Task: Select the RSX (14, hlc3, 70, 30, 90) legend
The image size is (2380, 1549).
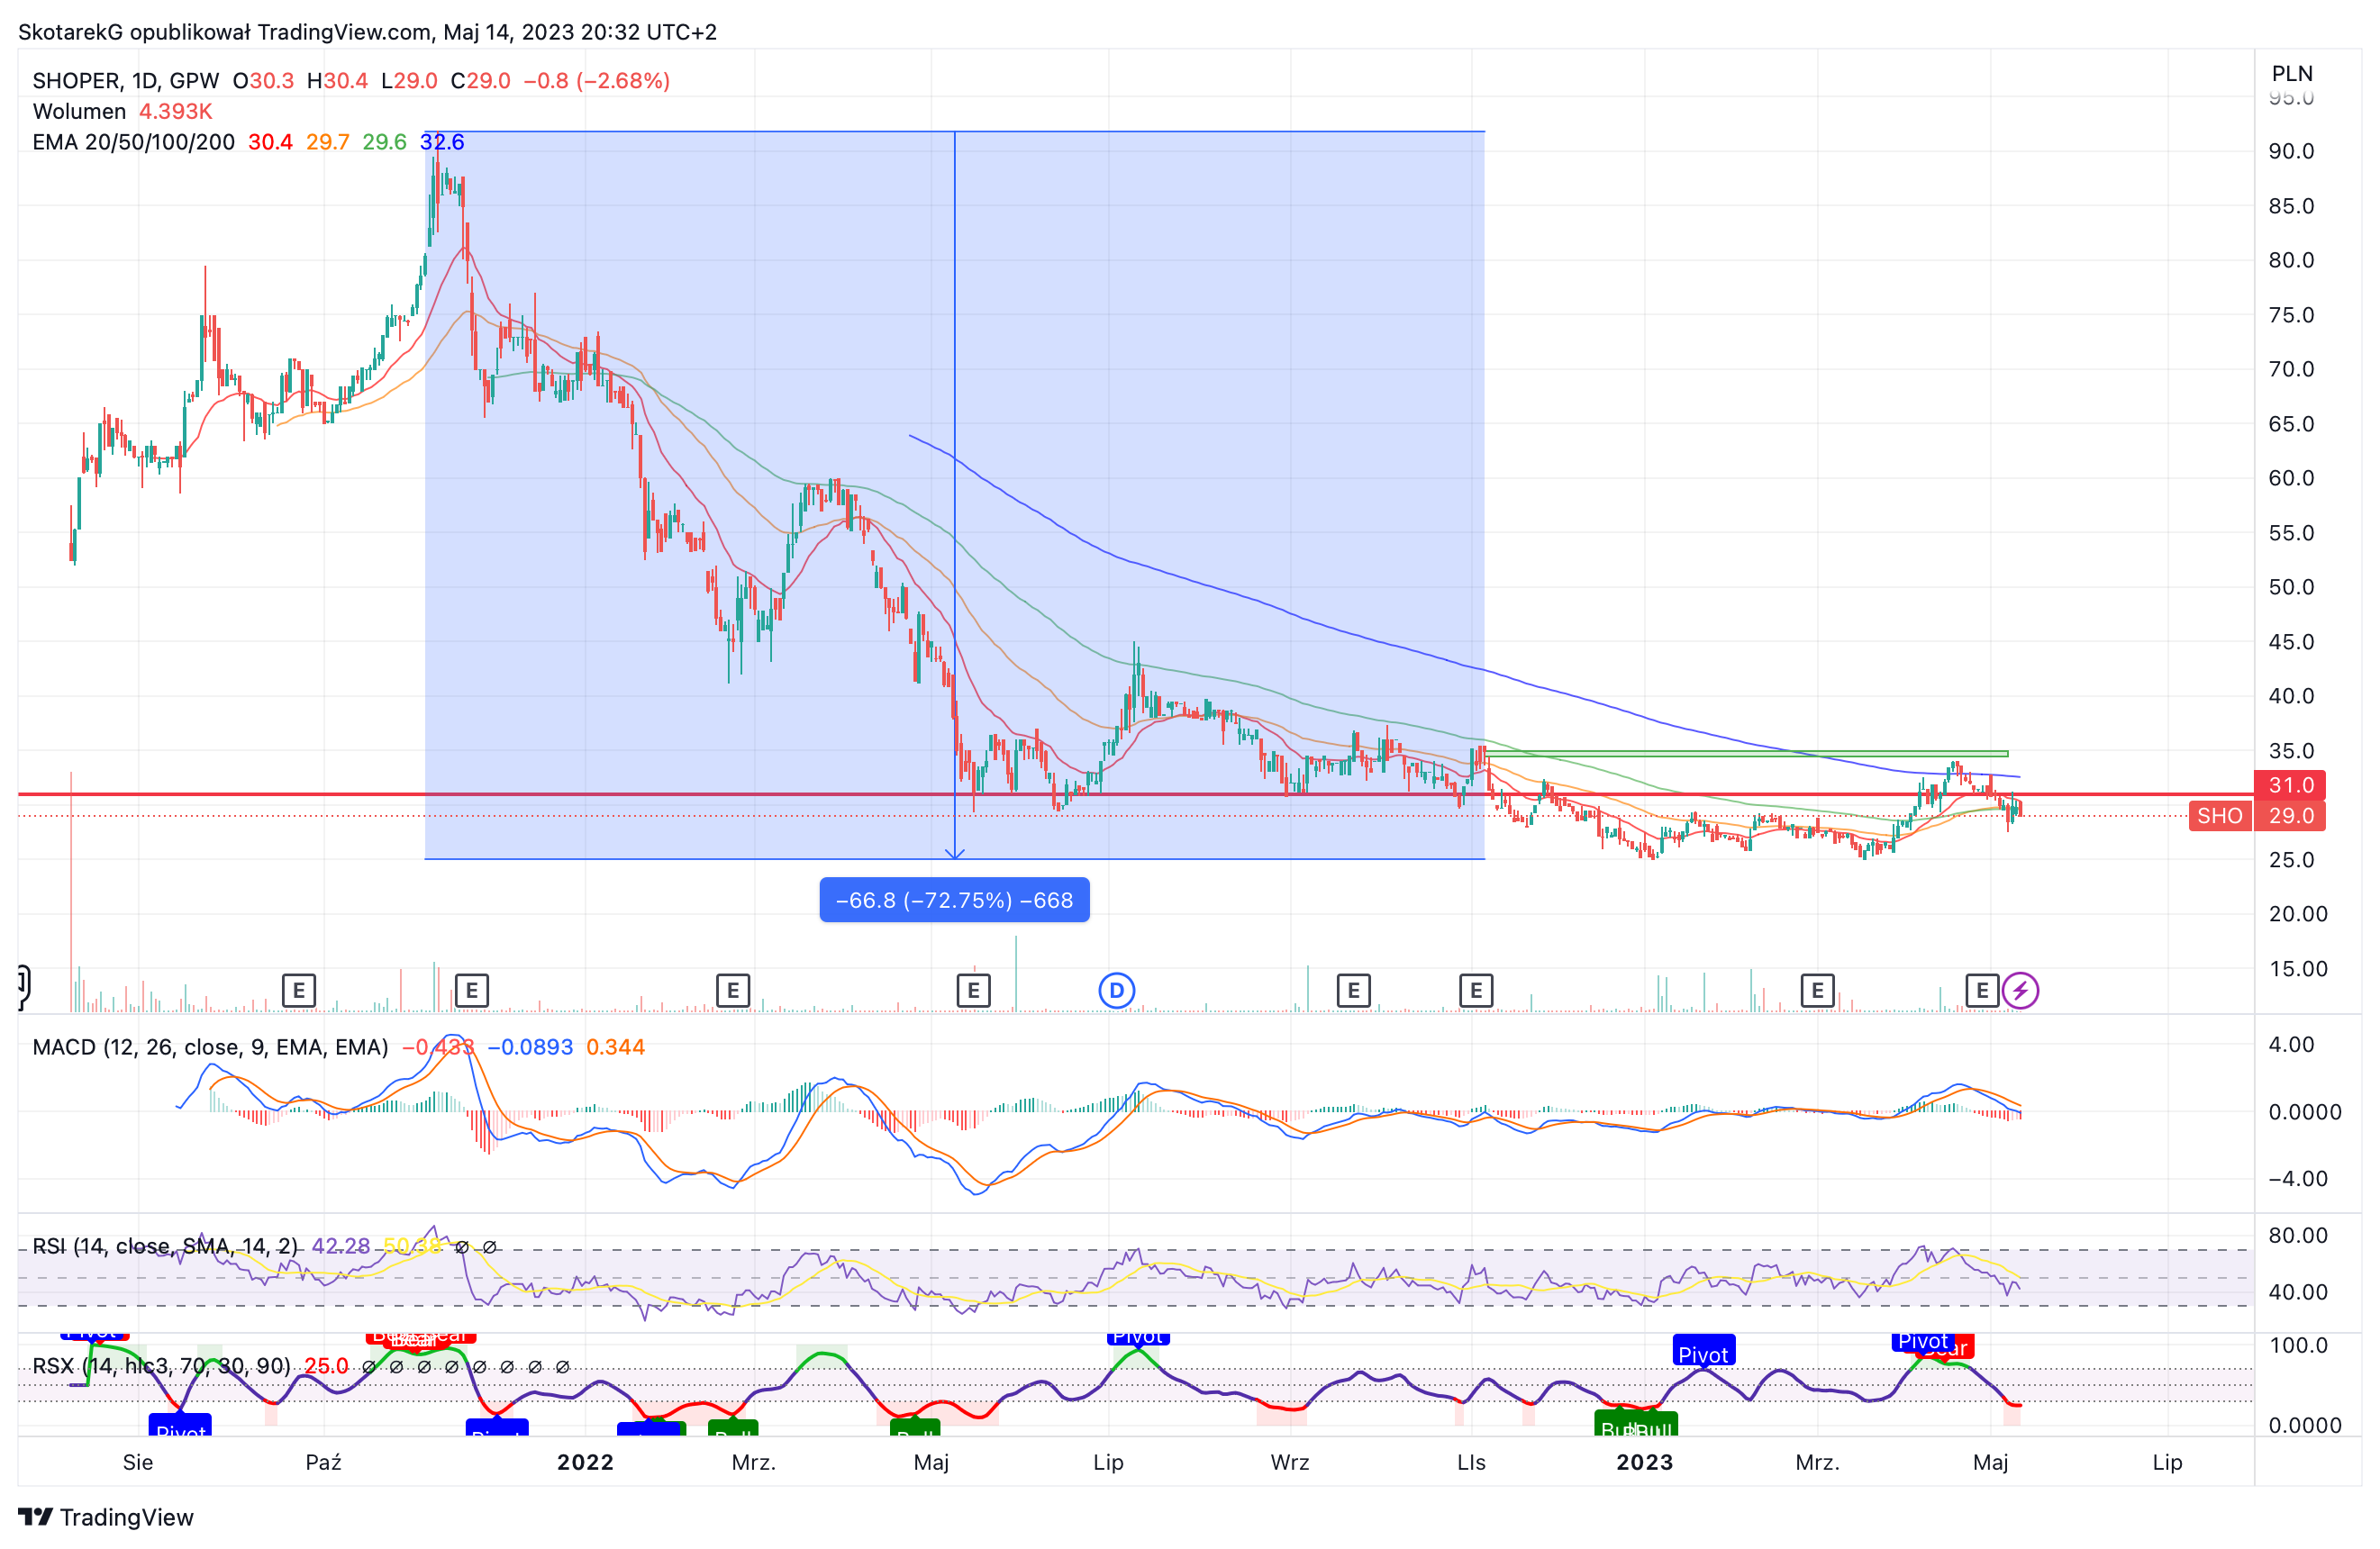Action: pos(161,1366)
